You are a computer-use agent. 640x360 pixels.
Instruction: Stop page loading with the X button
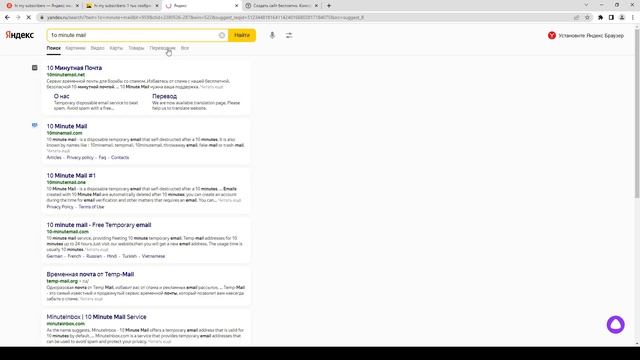click(29, 18)
